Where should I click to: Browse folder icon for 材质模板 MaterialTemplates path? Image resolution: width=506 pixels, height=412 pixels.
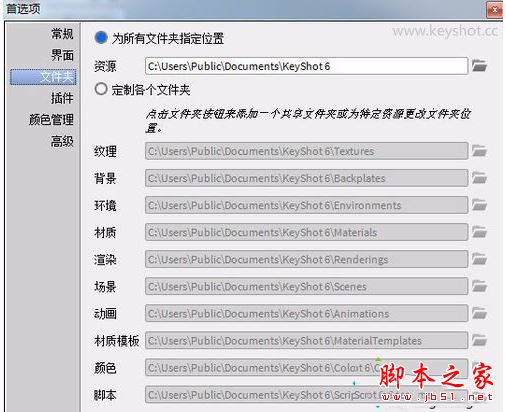click(x=479, y=340)
